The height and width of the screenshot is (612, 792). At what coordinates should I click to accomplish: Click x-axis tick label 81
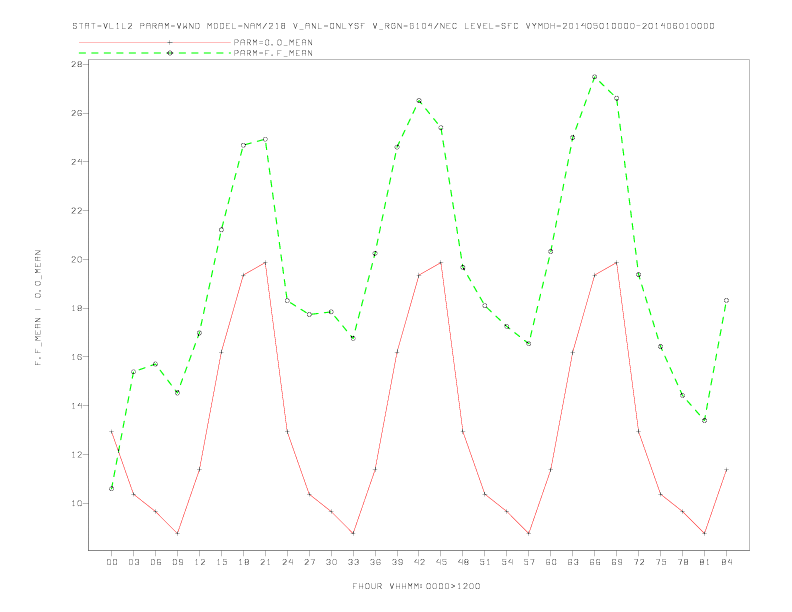[705, 562]
